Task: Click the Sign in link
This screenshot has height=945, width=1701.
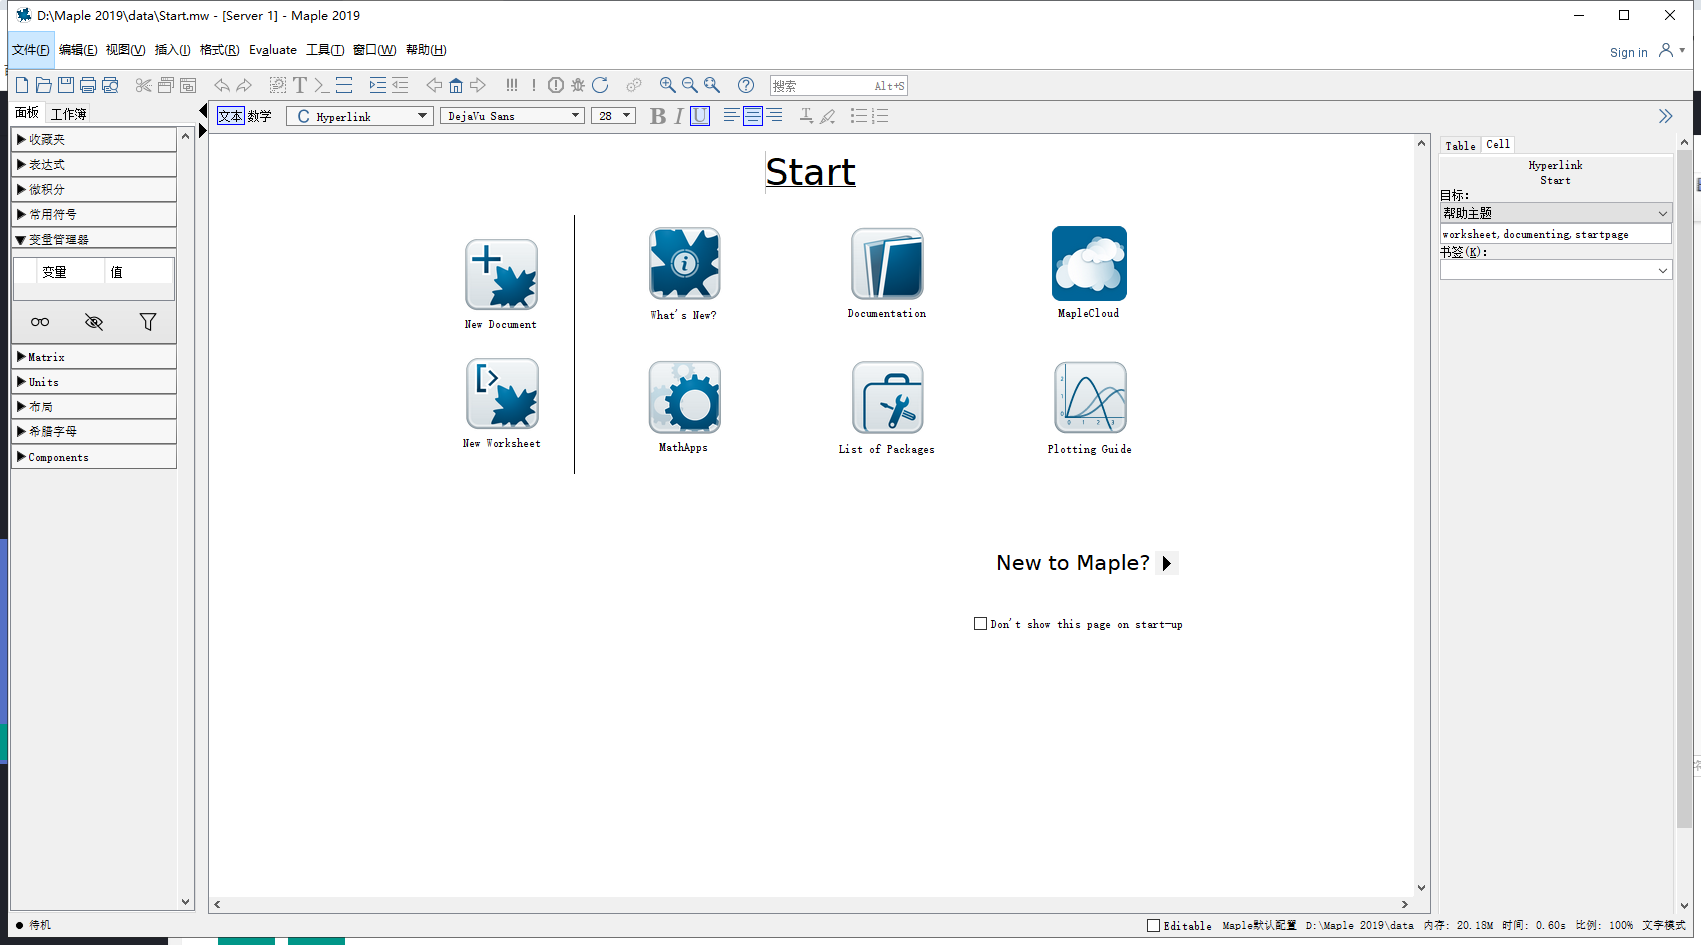Action: pyautogui.click(x=1628, y=53)
